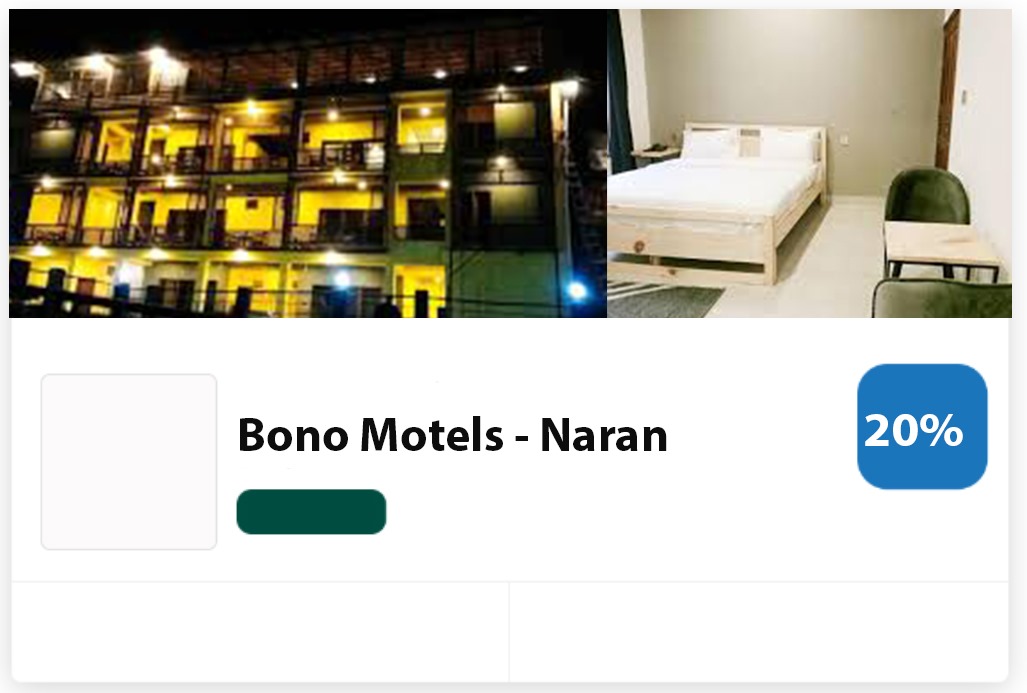1027x693 pixels.
Task: Select the empty bottom-left card cell
Action: pyautogui.click(x=260, y=632)
